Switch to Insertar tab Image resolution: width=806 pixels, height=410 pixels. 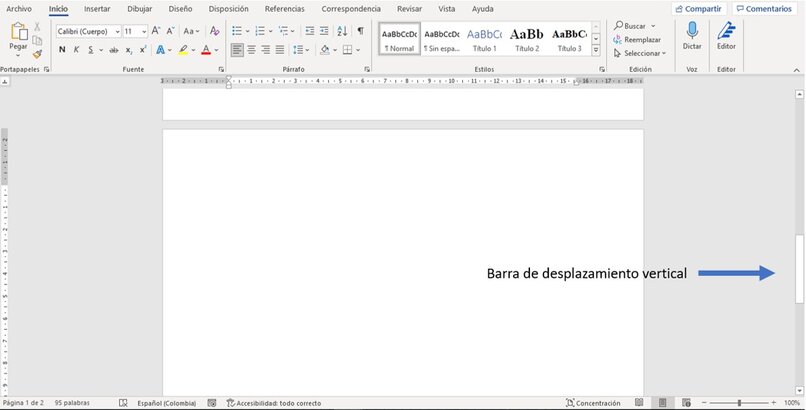(x=97, y=9)
